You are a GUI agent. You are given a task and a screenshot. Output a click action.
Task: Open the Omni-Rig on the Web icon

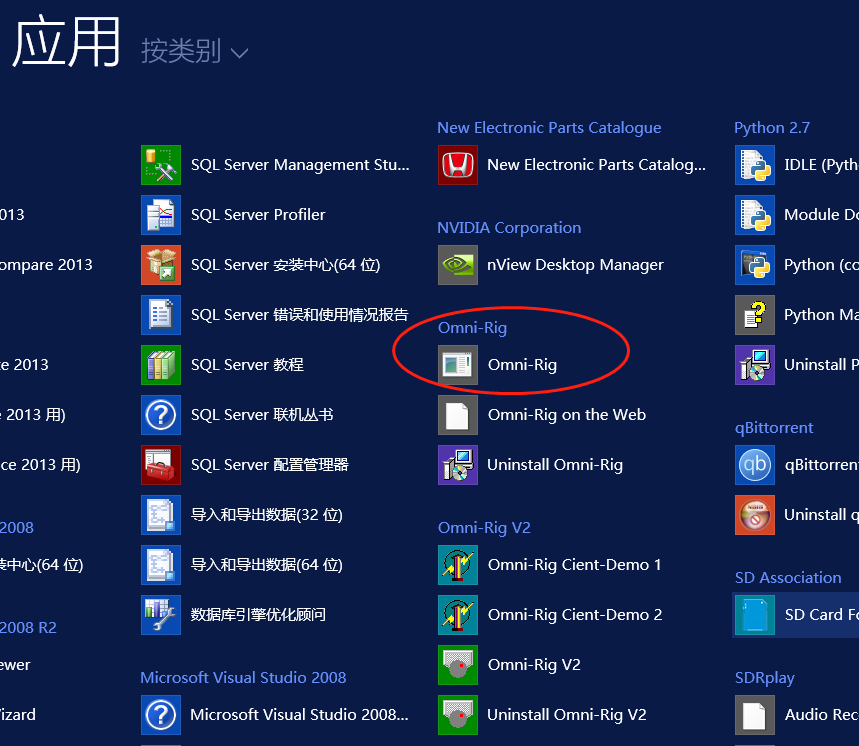tap(458, 415)
